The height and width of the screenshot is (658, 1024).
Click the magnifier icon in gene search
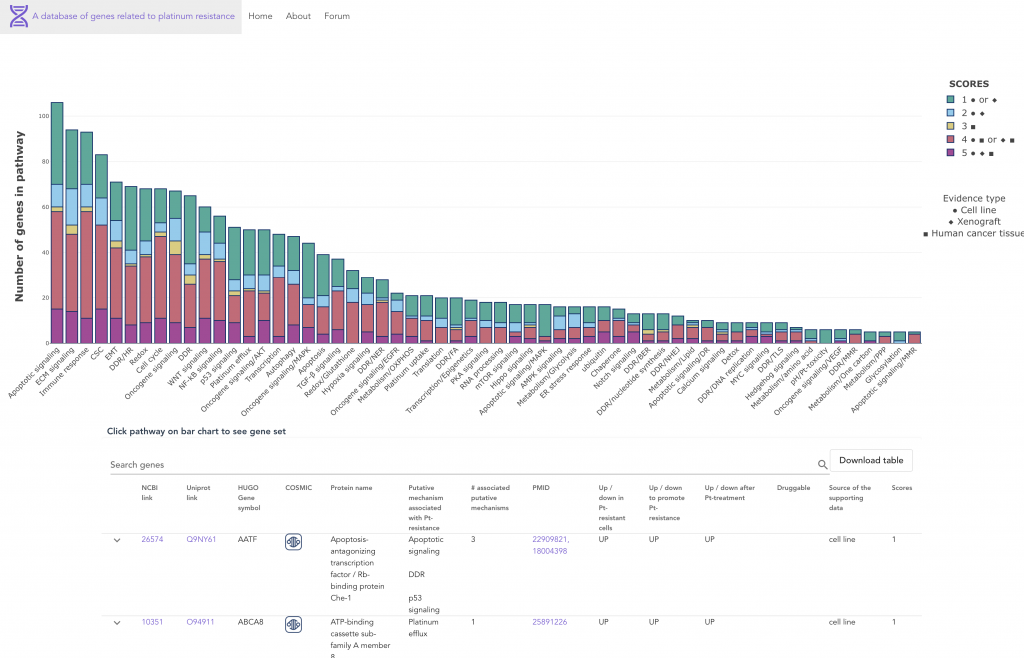823,465
